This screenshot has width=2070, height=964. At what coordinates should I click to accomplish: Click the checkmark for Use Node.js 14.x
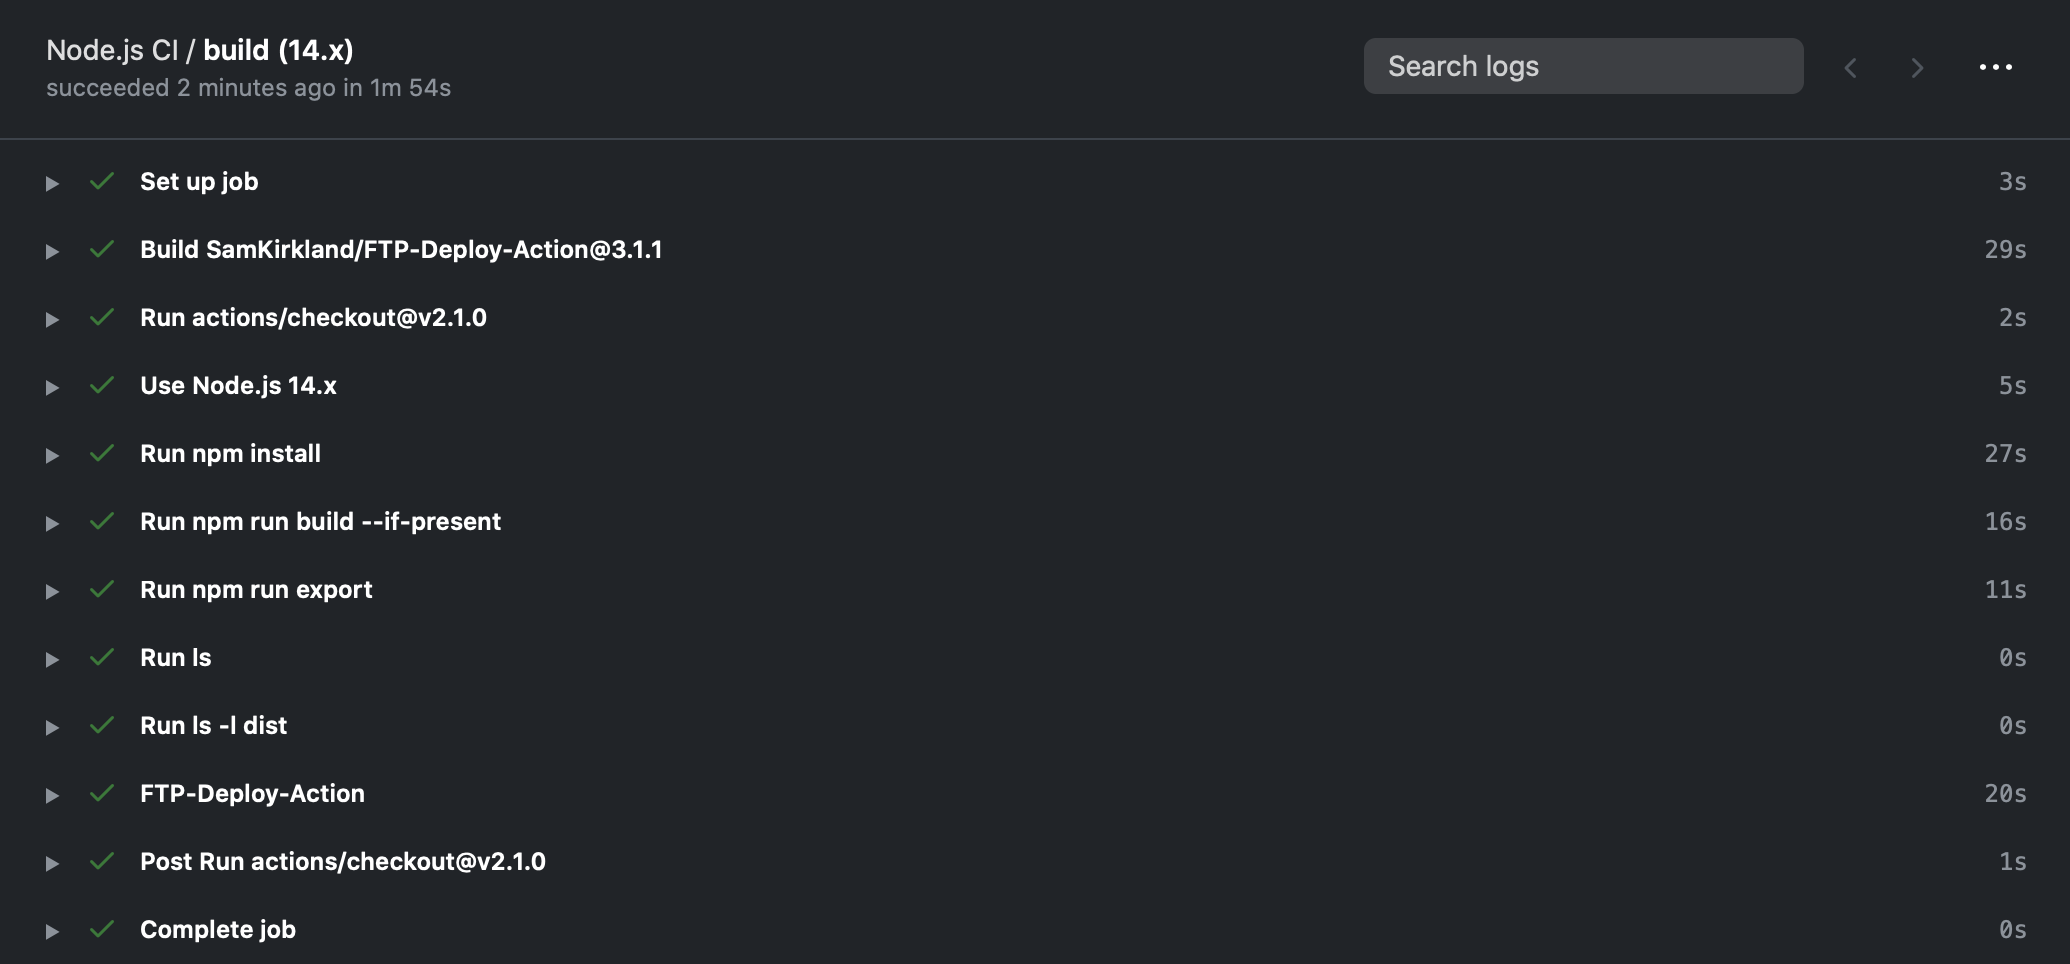click(x=102, y=385)
